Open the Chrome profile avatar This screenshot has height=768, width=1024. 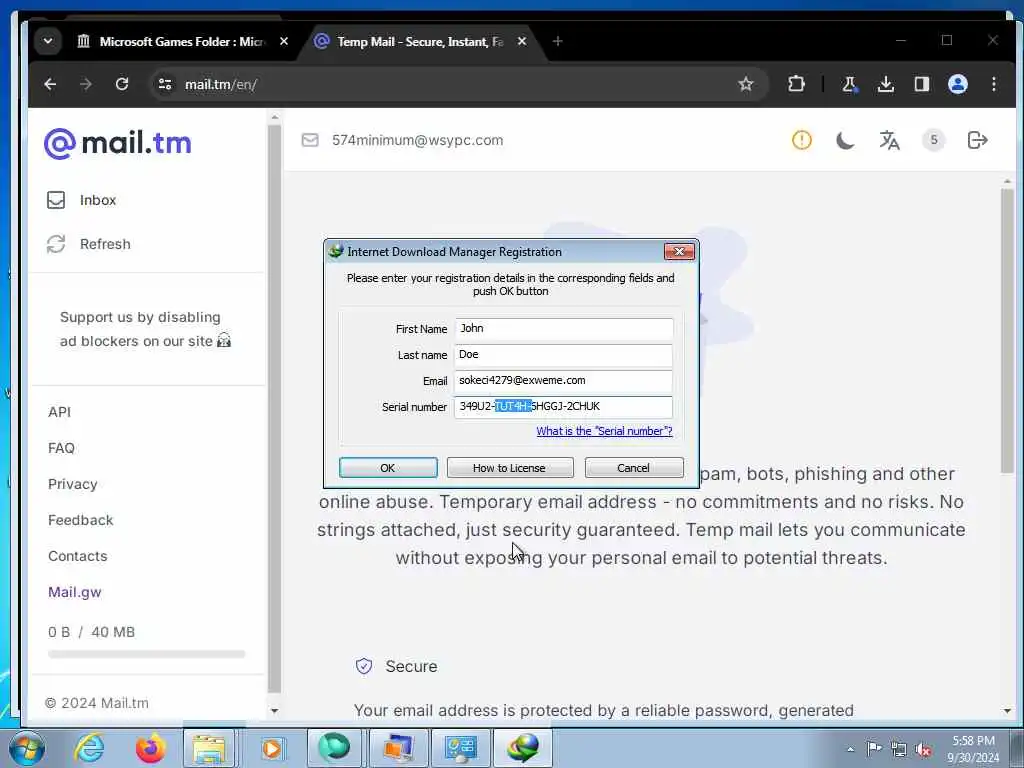coord(957,84)
